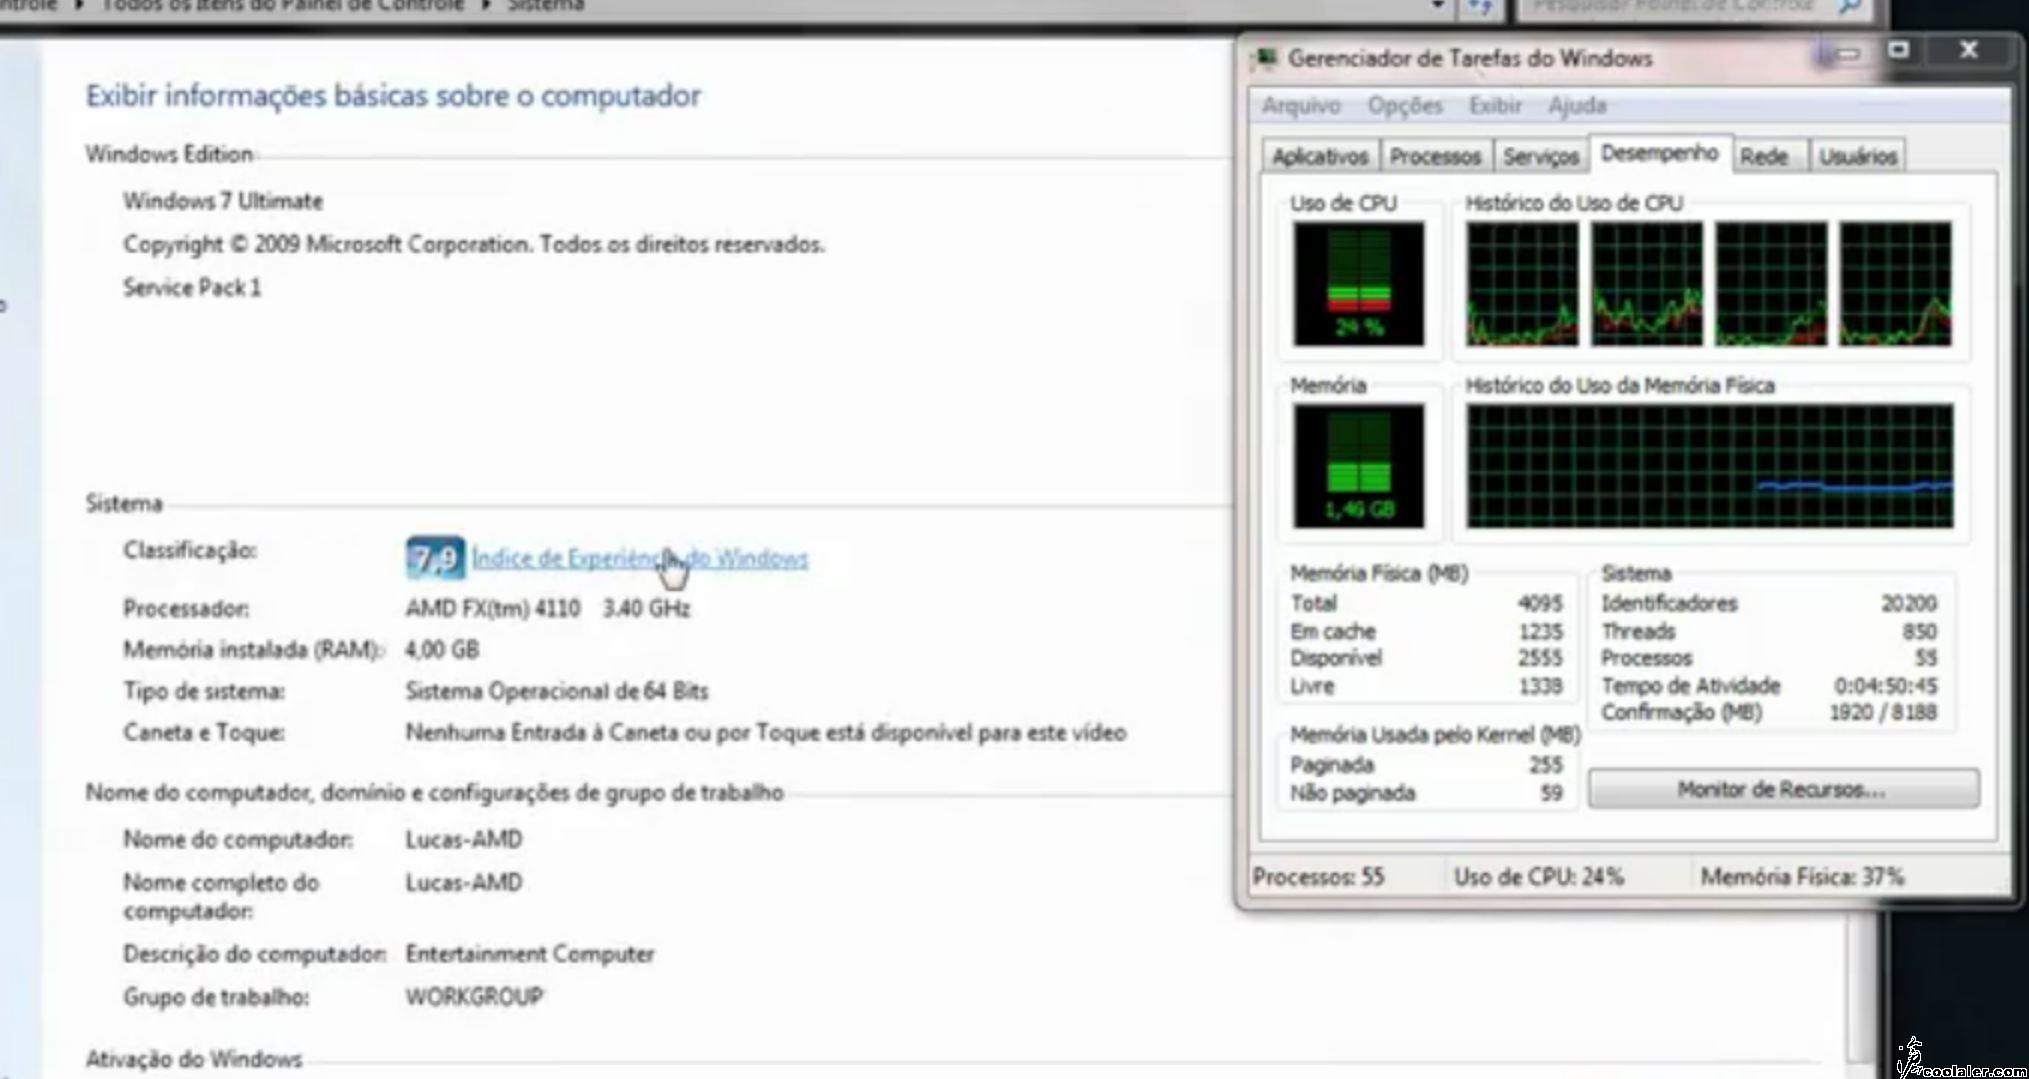Minimize the Gerenciador de Tarefas window
The height and width of the screenshot is (1079, 2029).
[1846, 53]
